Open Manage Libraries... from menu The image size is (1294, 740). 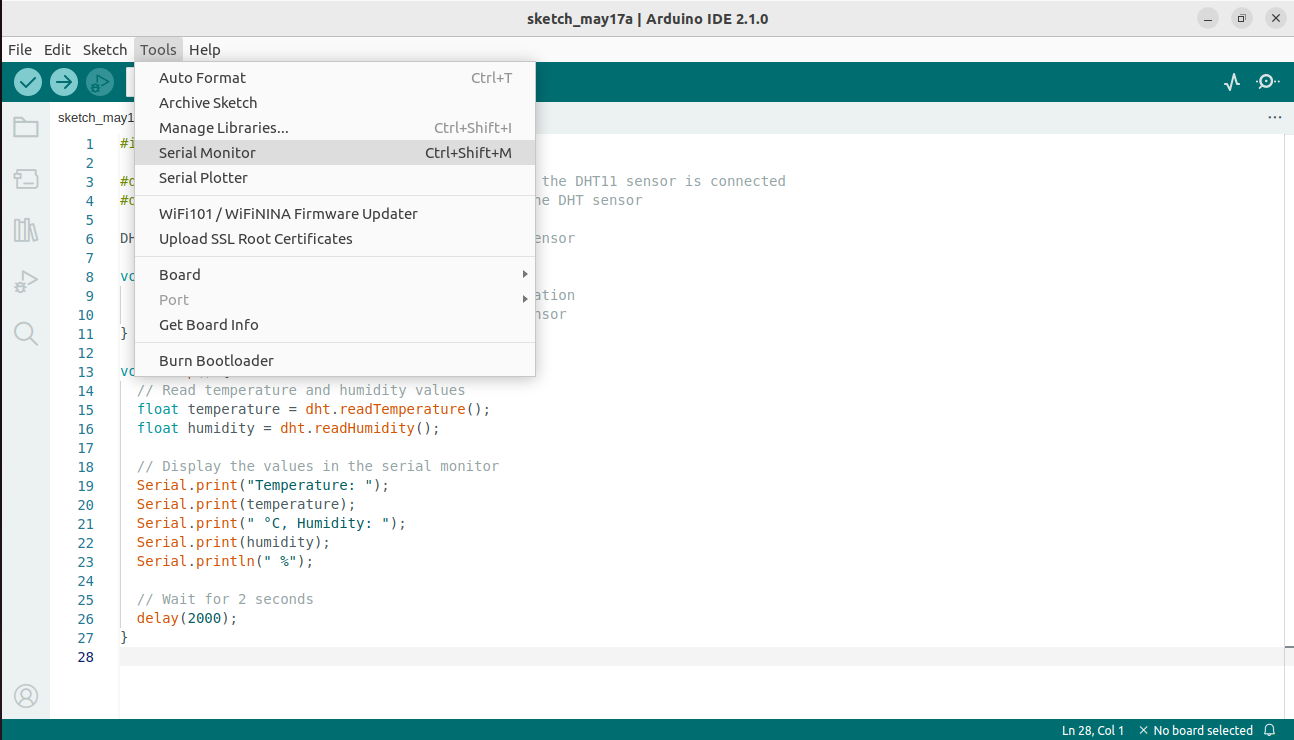click(x=335, y=128)
